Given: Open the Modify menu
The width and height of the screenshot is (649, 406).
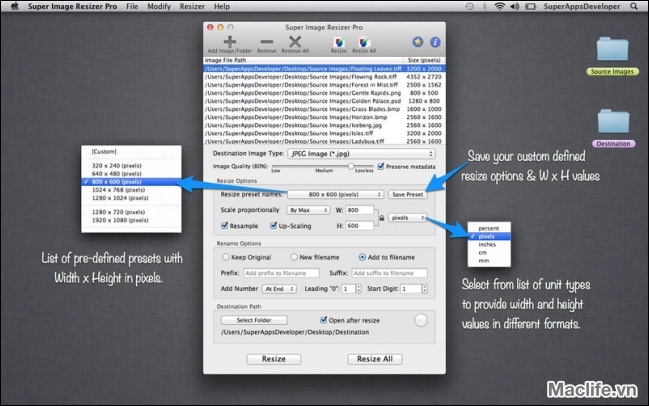Looking at the screenshot, I should coord(159,6).
